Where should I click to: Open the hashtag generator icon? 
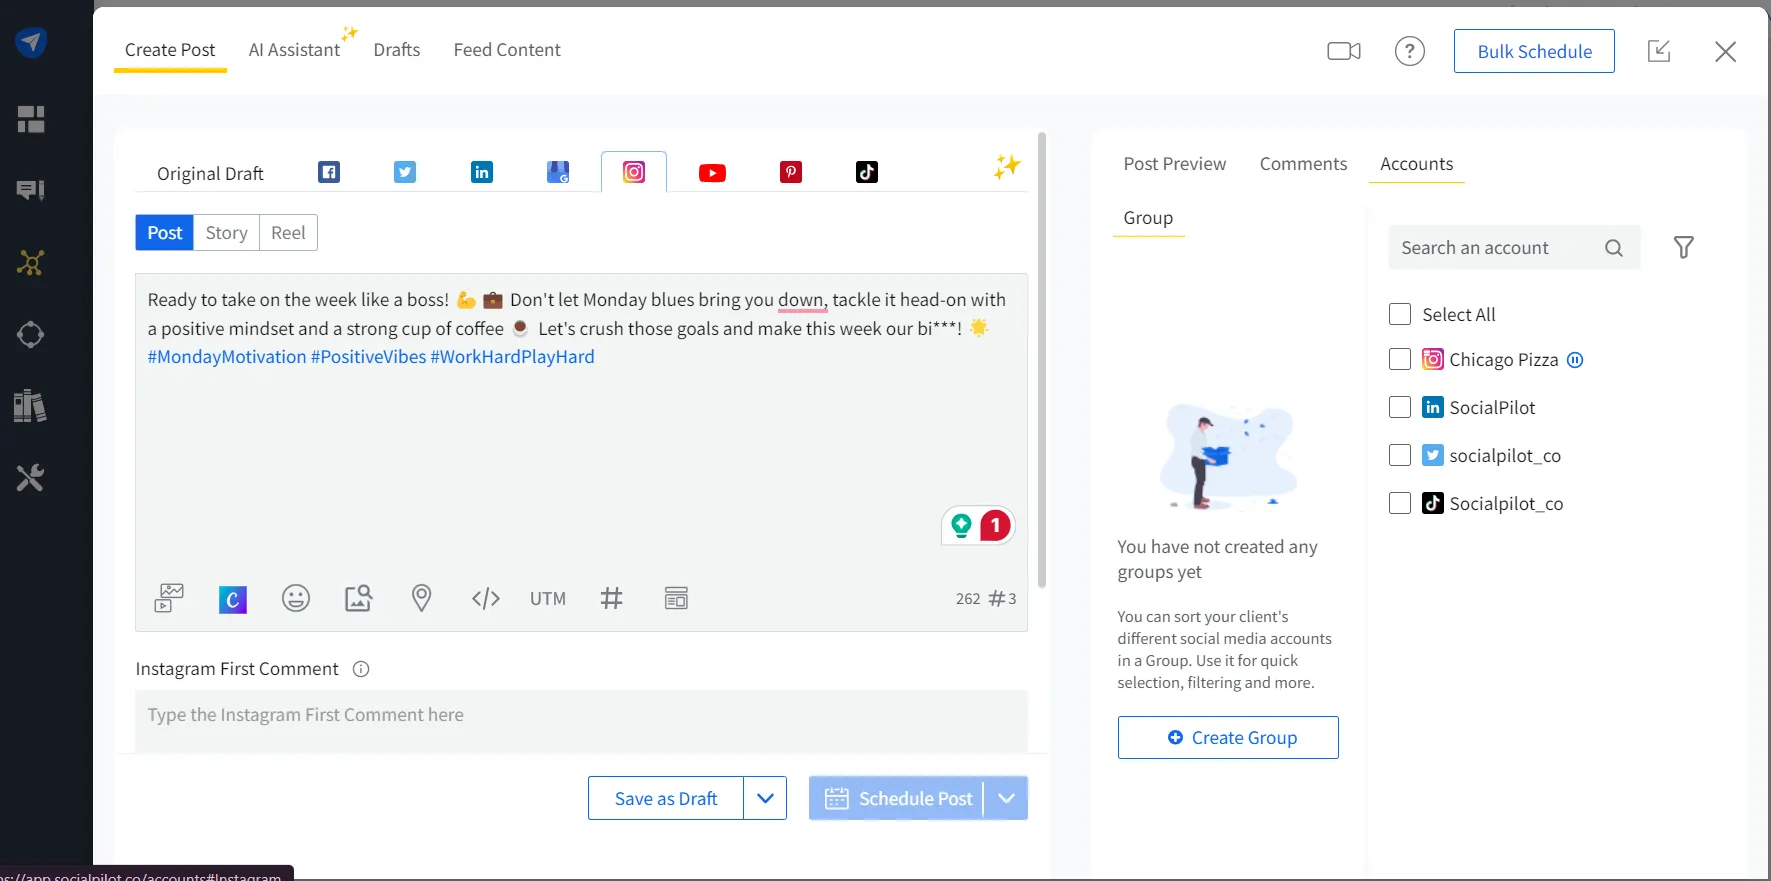[611, 598]
